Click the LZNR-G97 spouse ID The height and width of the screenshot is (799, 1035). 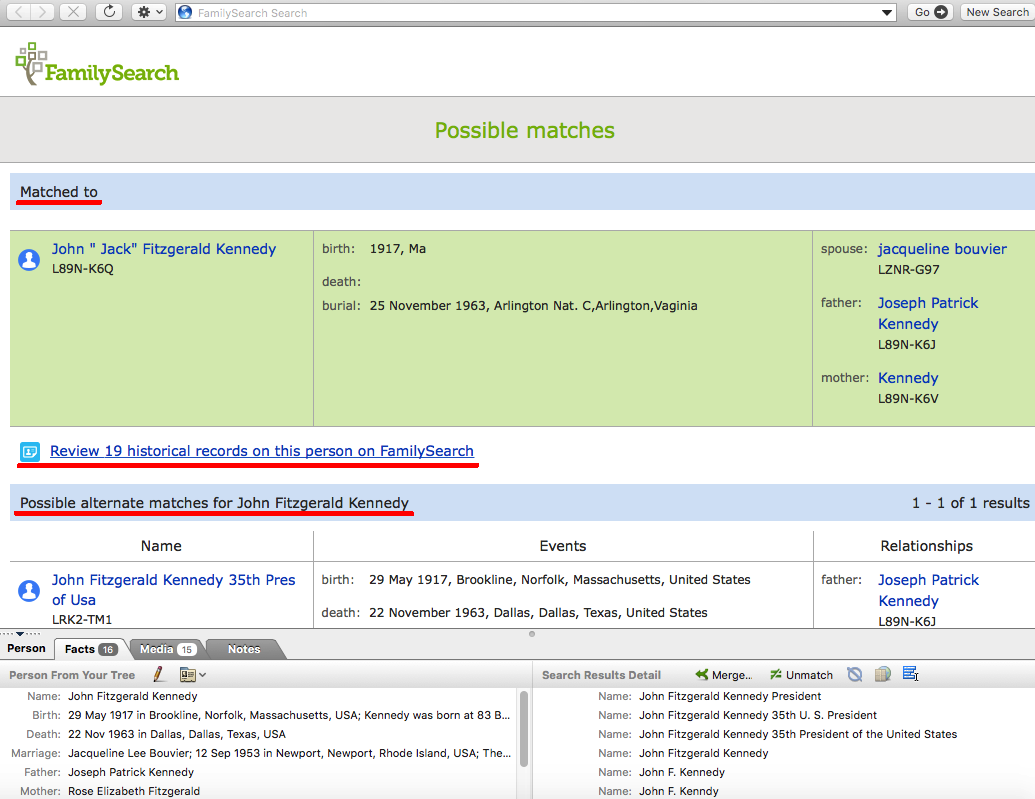[908, 269]
